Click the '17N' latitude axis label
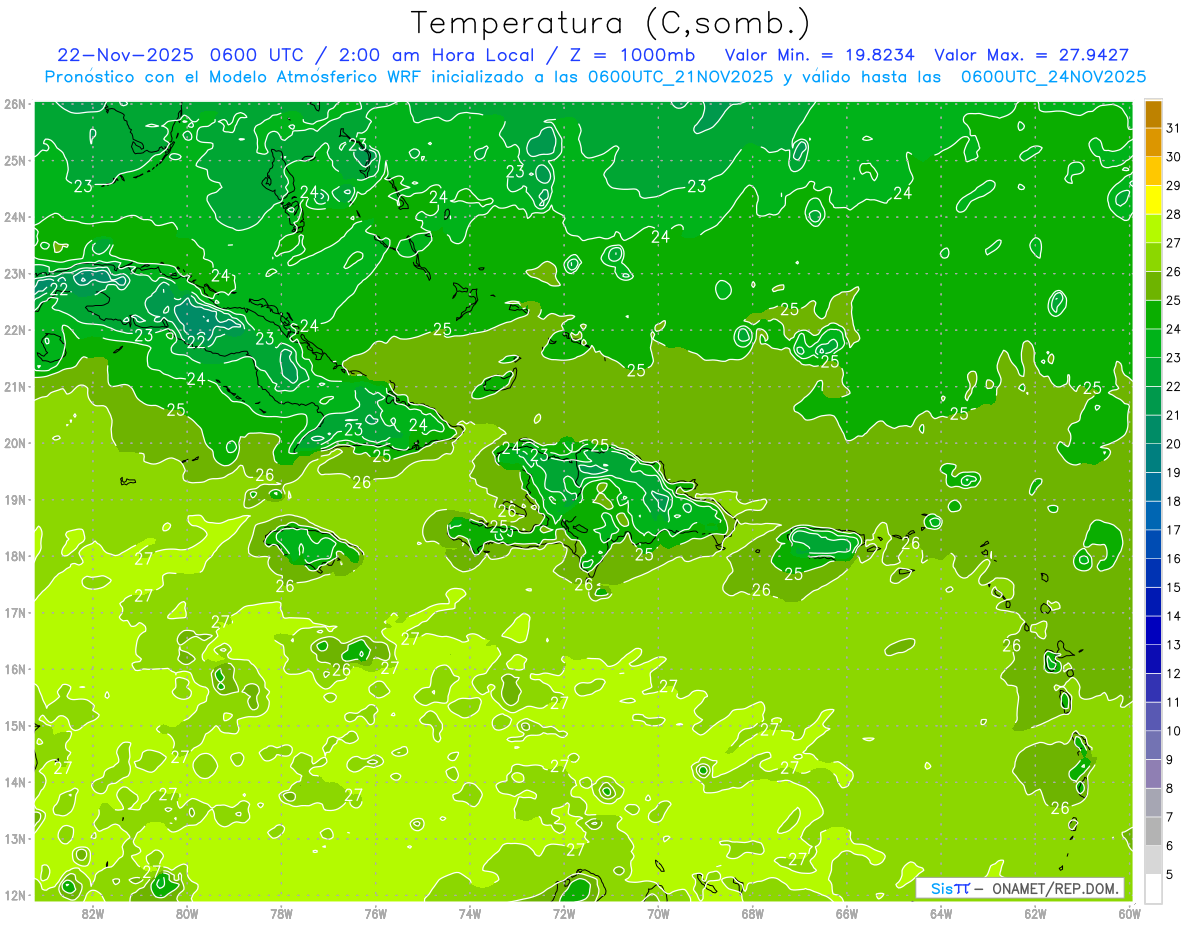Screen dimensions: 1200x927 point(16,613)
